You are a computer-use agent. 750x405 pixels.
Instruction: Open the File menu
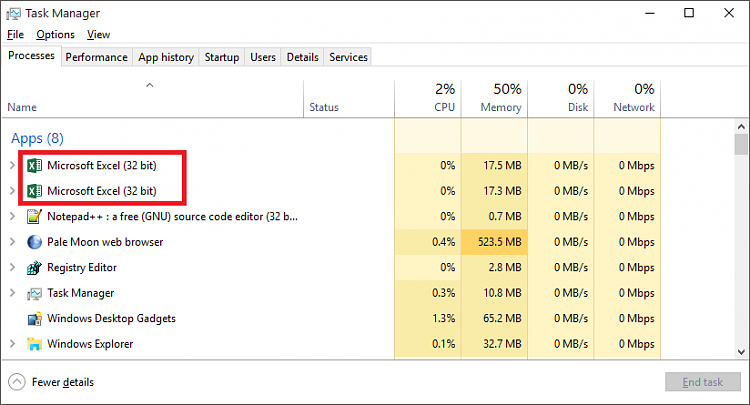tap(15, 34)
